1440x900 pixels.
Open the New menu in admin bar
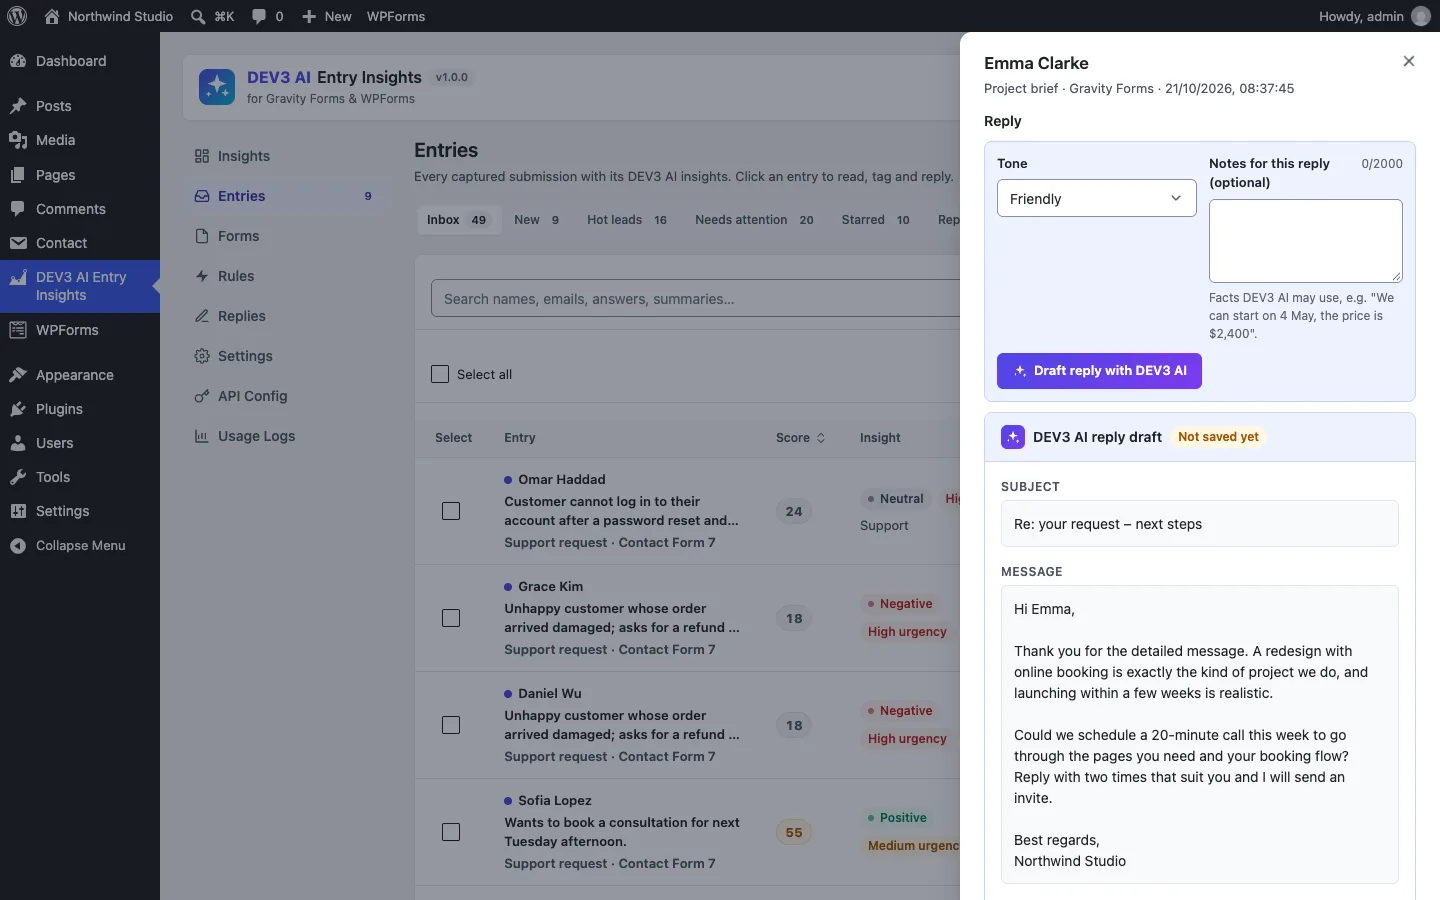(327, 16)
